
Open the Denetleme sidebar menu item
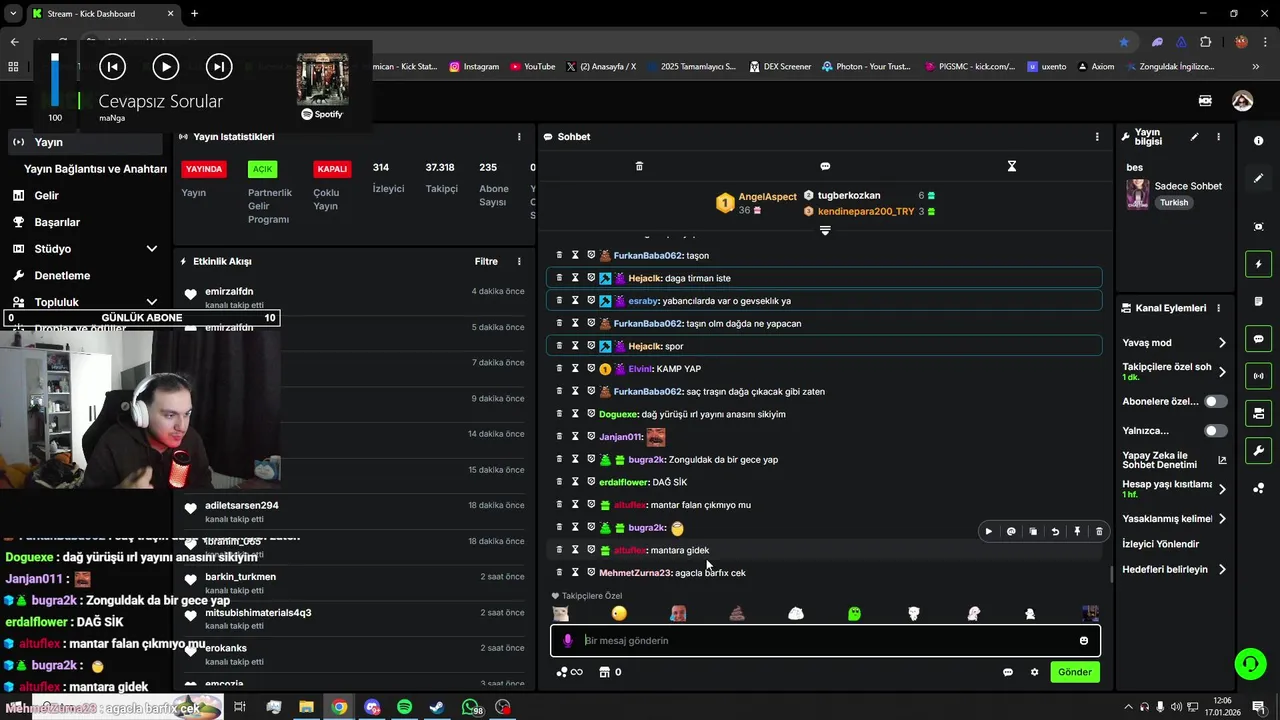(x=62, y=276)
